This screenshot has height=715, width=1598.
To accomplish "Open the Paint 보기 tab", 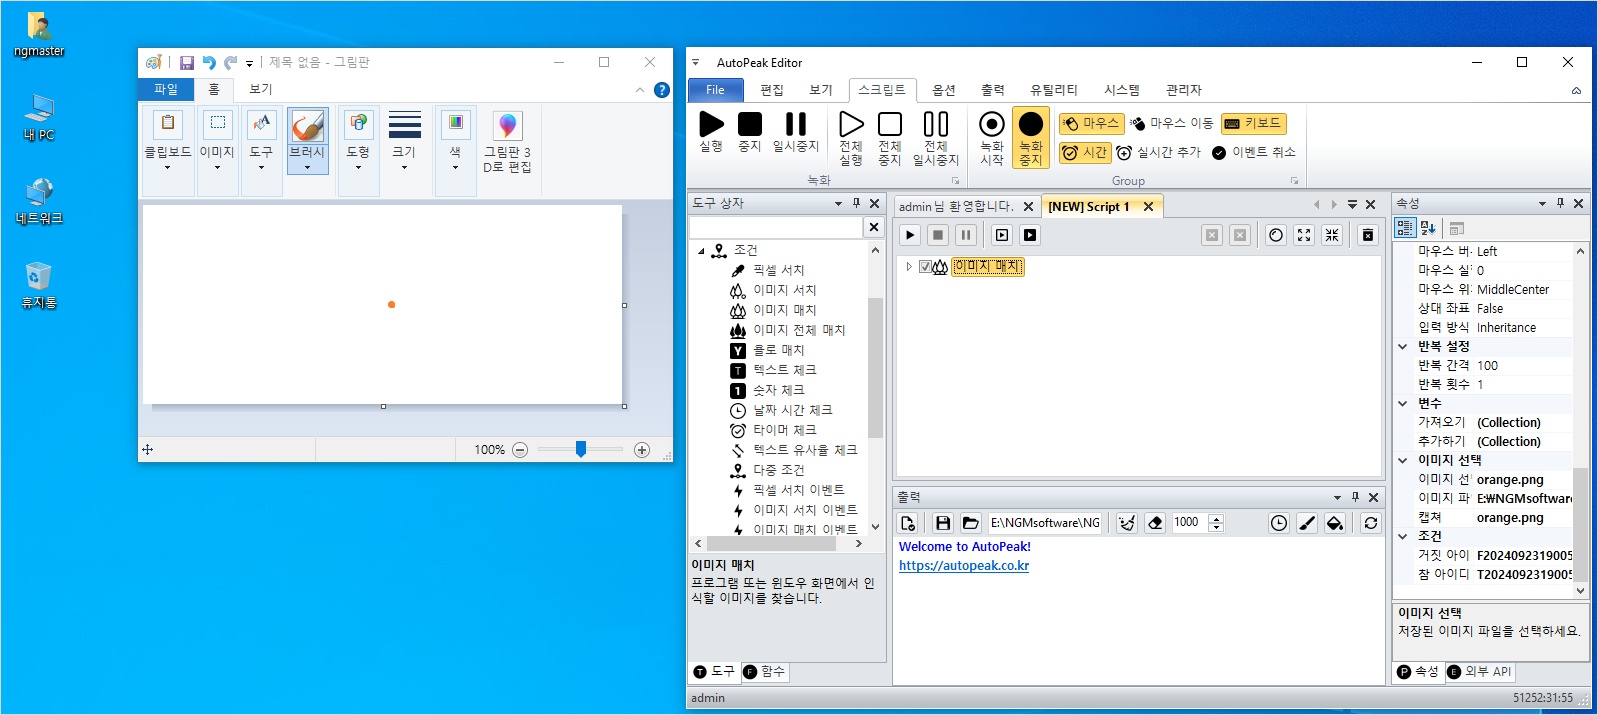I will pyautogui.click(x=261, y=89).
